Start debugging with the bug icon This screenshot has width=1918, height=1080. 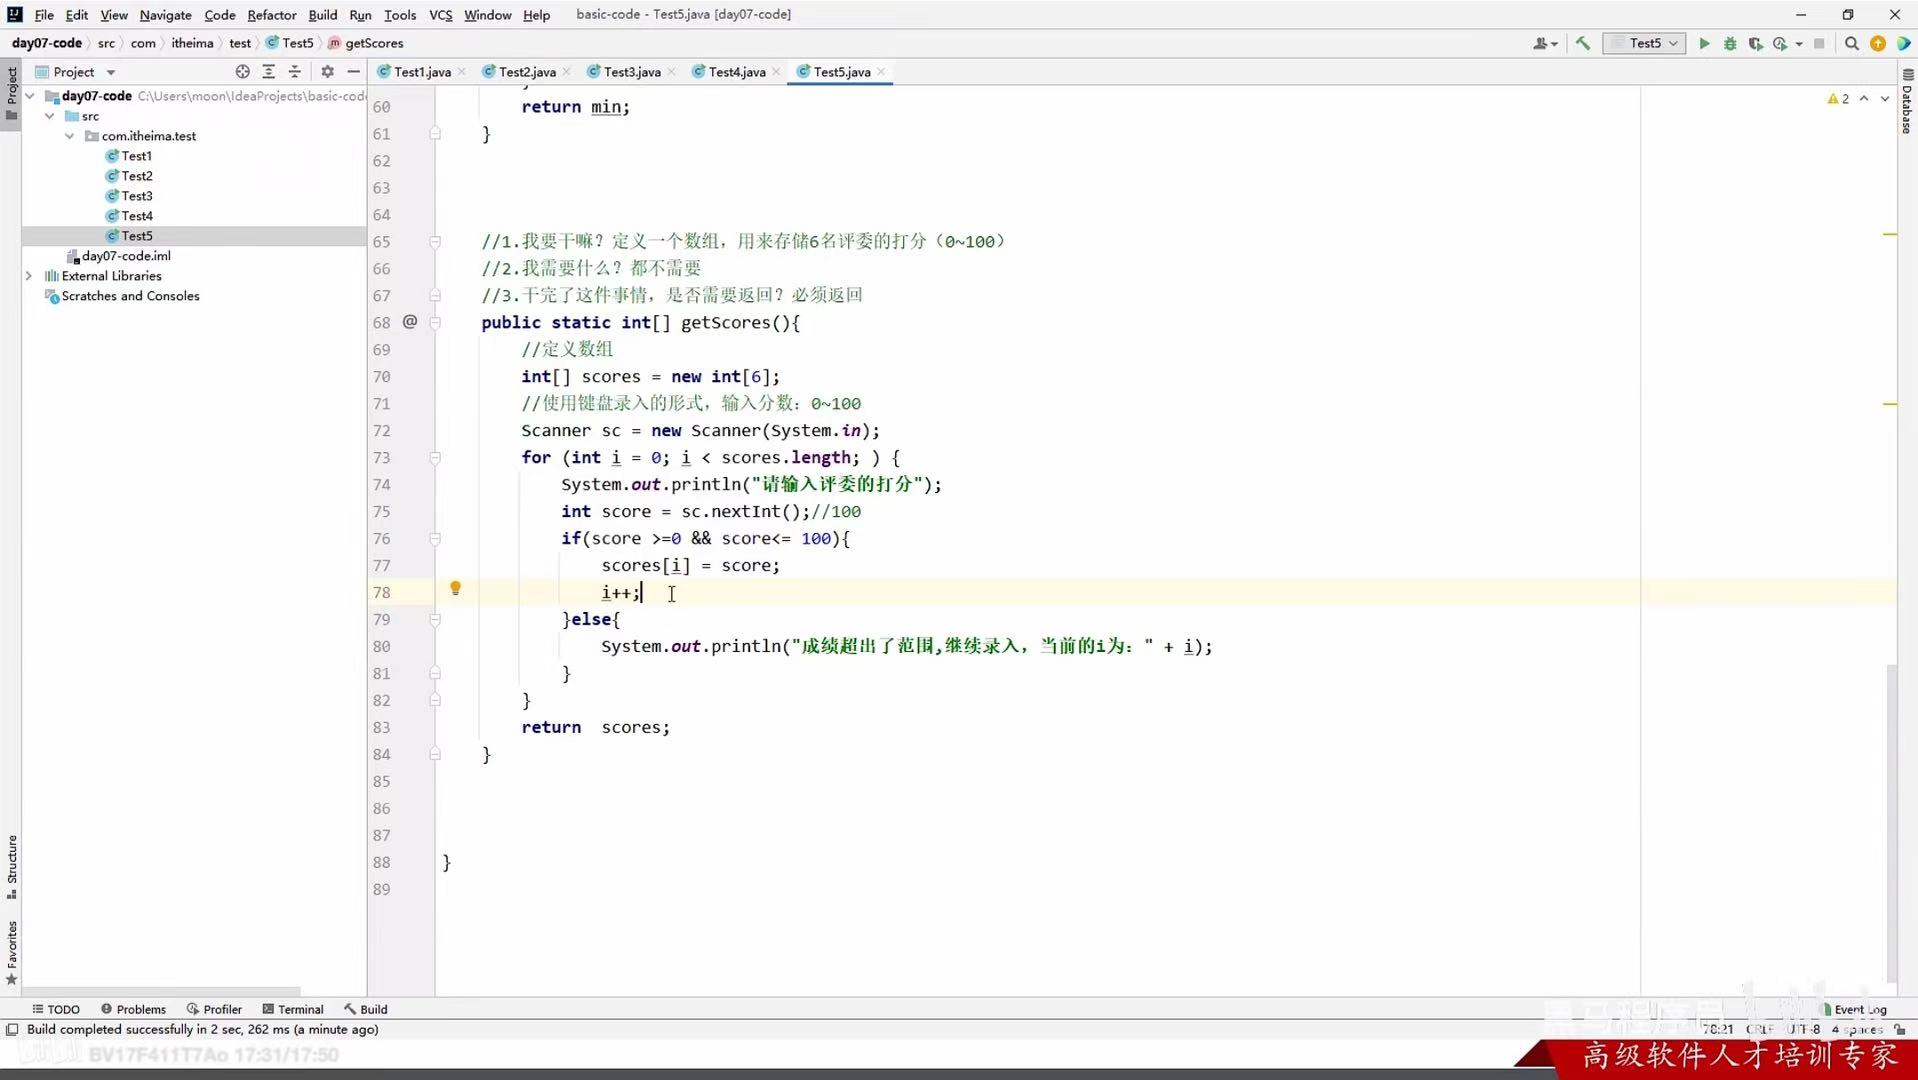tap(1730, 43)
